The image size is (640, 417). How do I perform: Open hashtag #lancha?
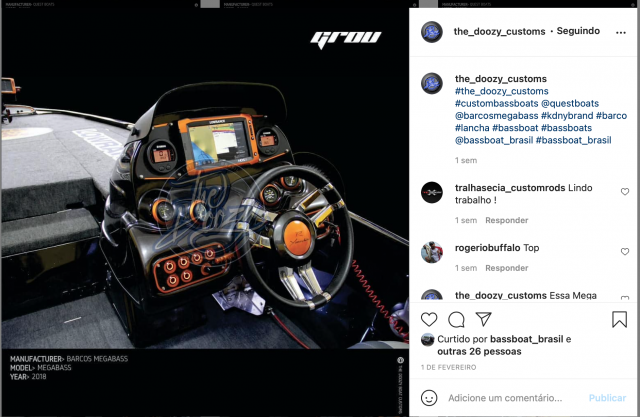point(472,128)
